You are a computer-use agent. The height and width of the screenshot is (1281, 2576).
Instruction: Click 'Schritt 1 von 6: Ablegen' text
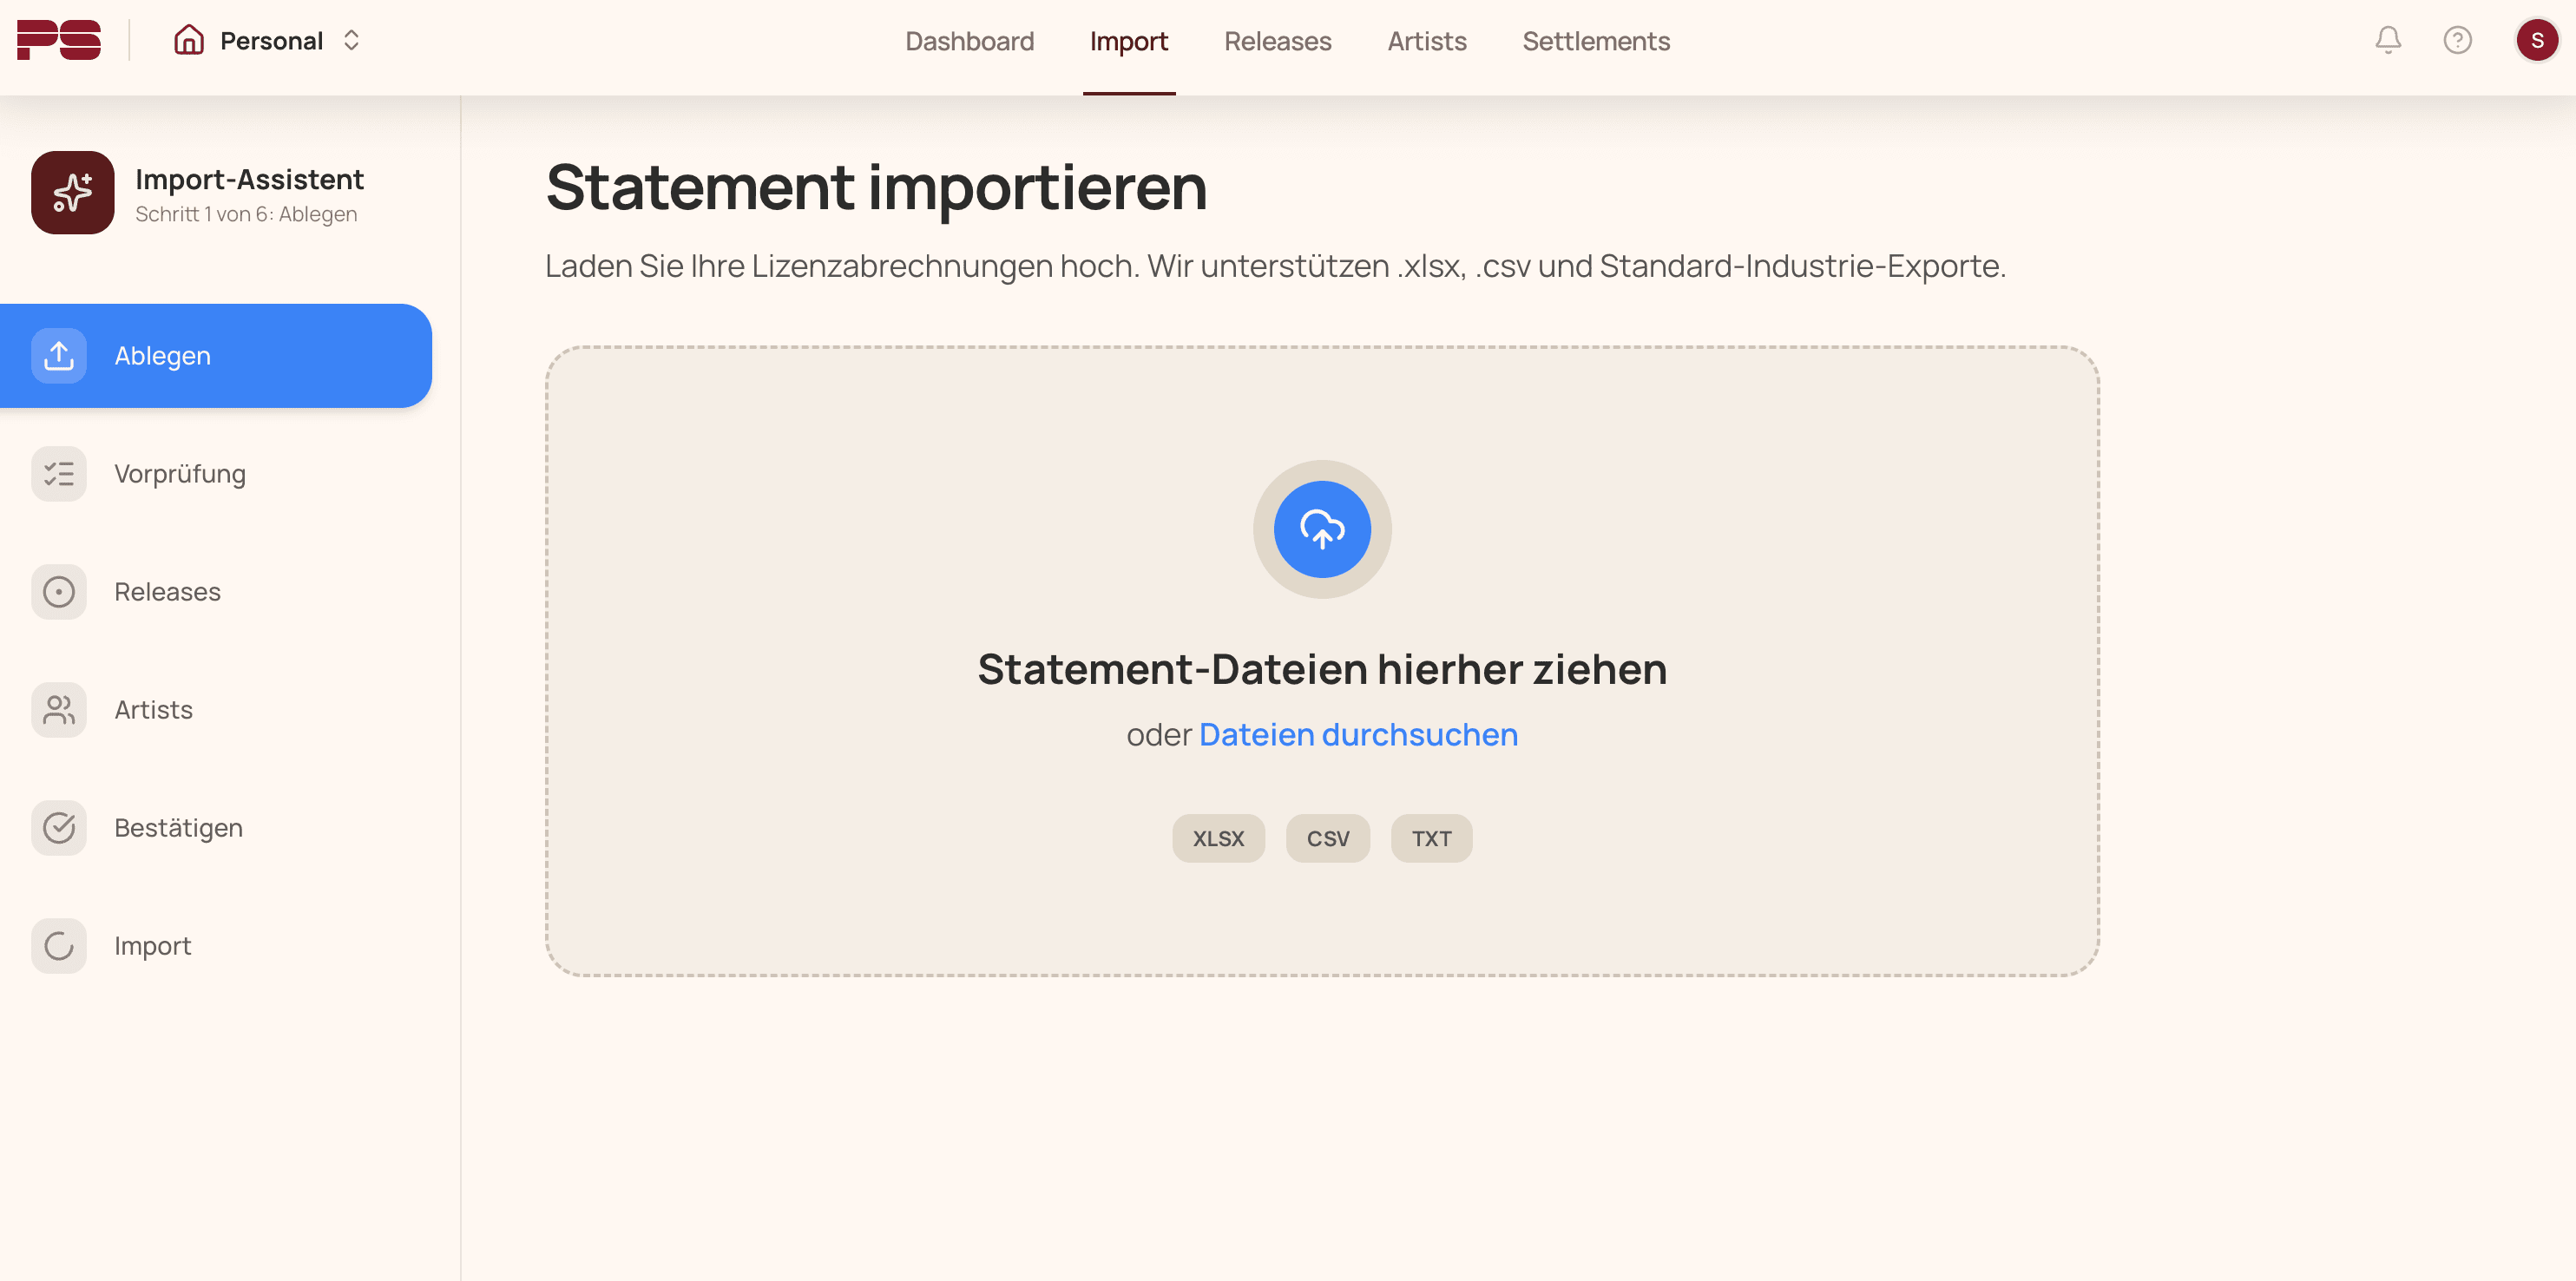246,214
